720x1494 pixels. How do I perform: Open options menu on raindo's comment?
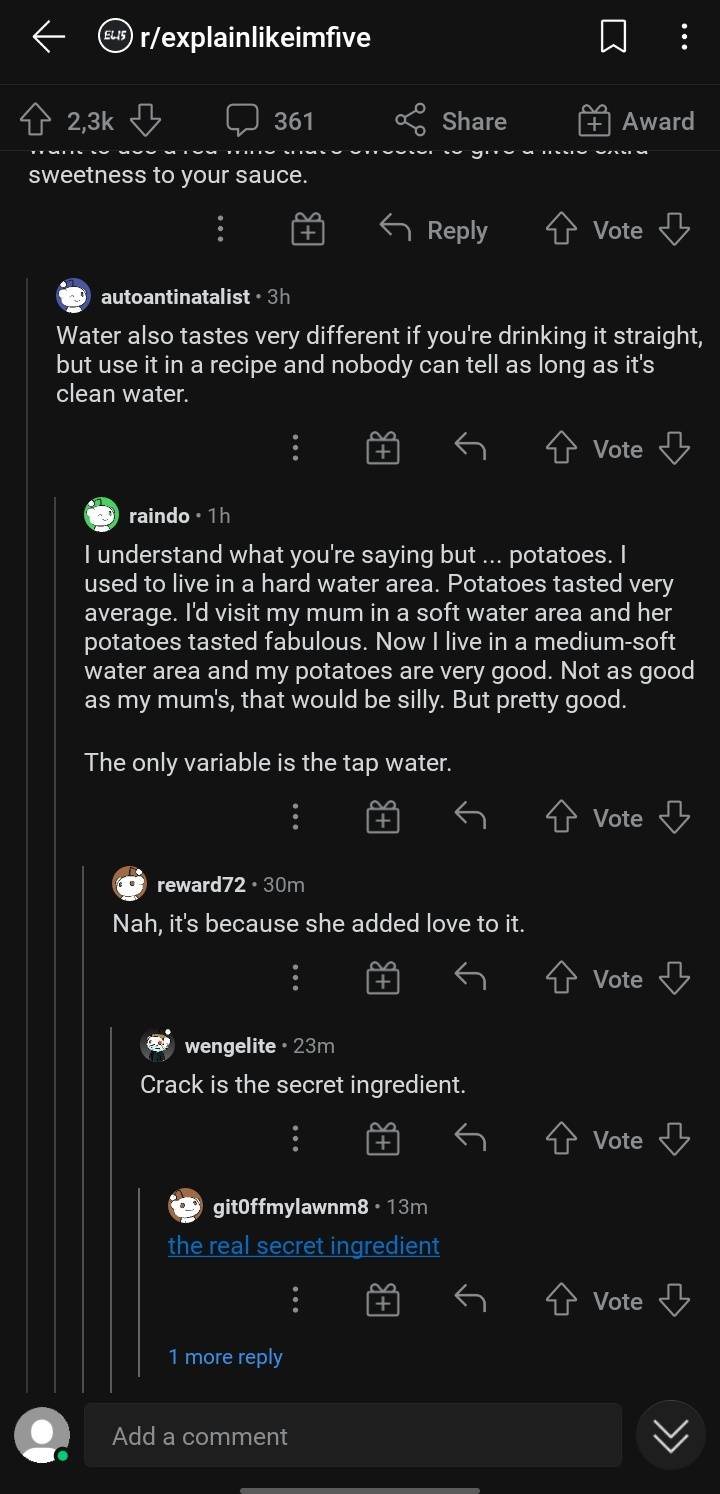coord(295,818)
